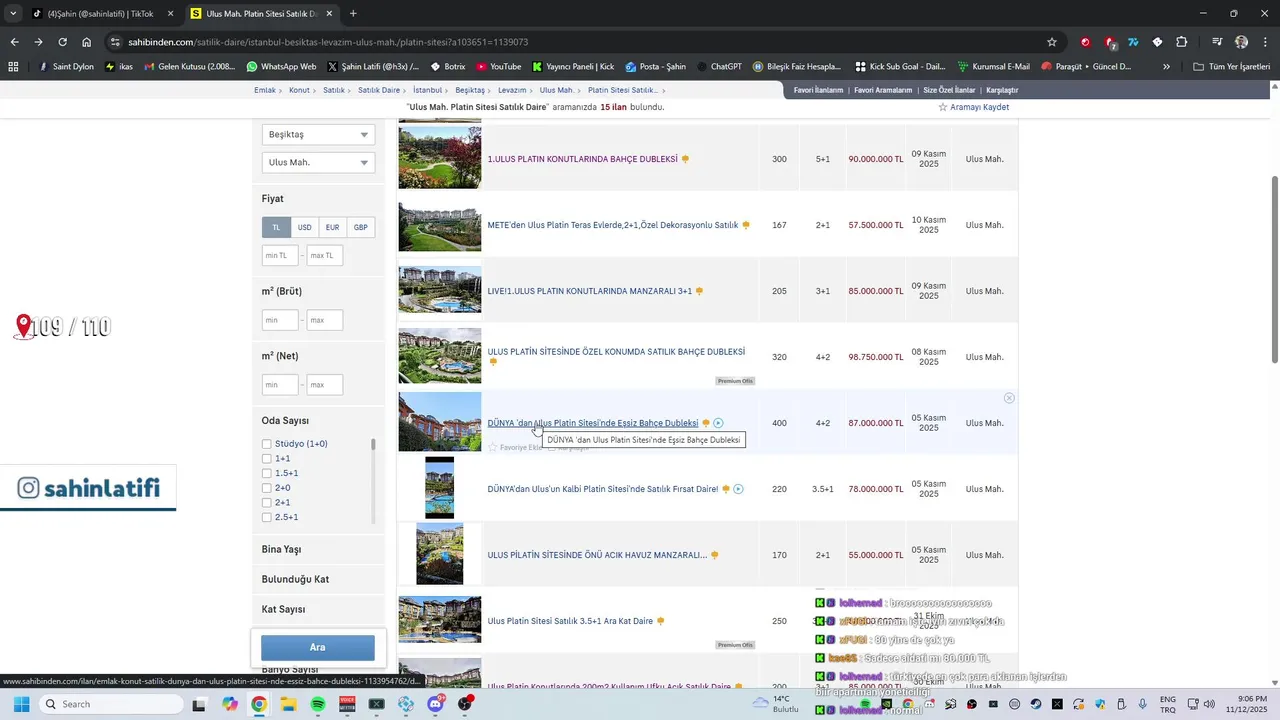Select TL currency option
This screenshot has height=720, width=1280.
[x=276, y=227]
